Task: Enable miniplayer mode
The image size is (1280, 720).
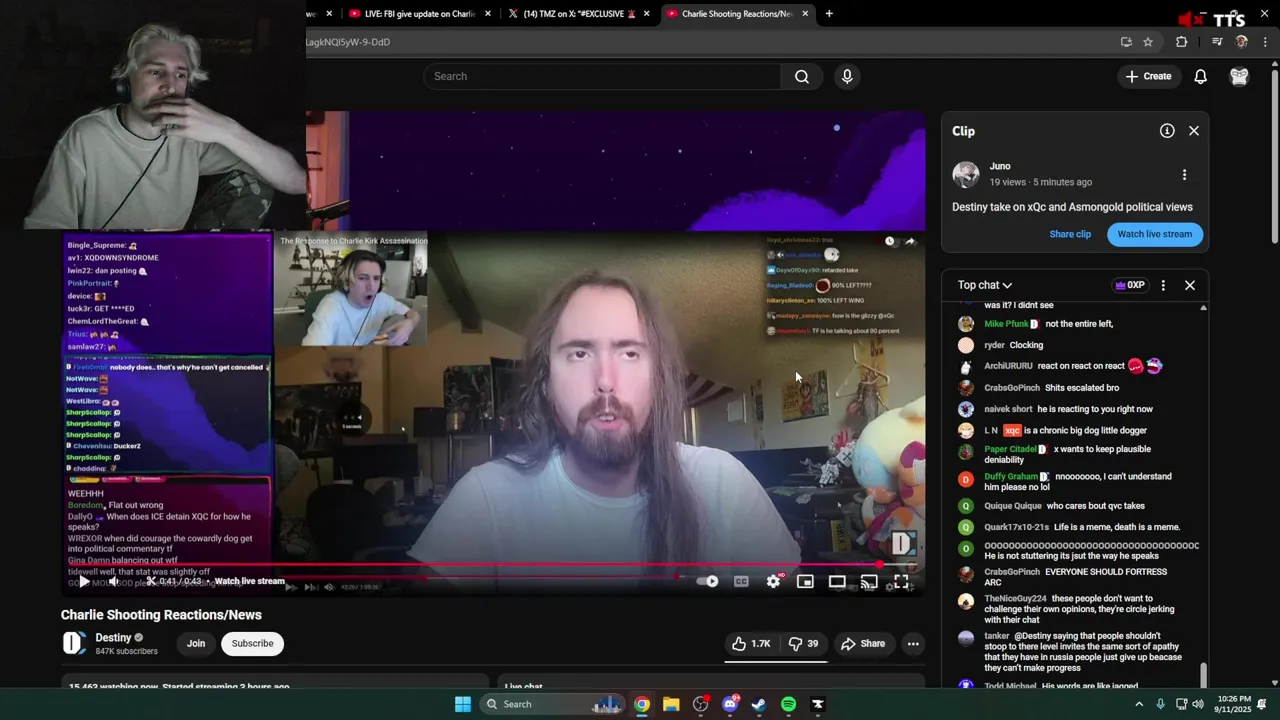Action: [805, 582]
